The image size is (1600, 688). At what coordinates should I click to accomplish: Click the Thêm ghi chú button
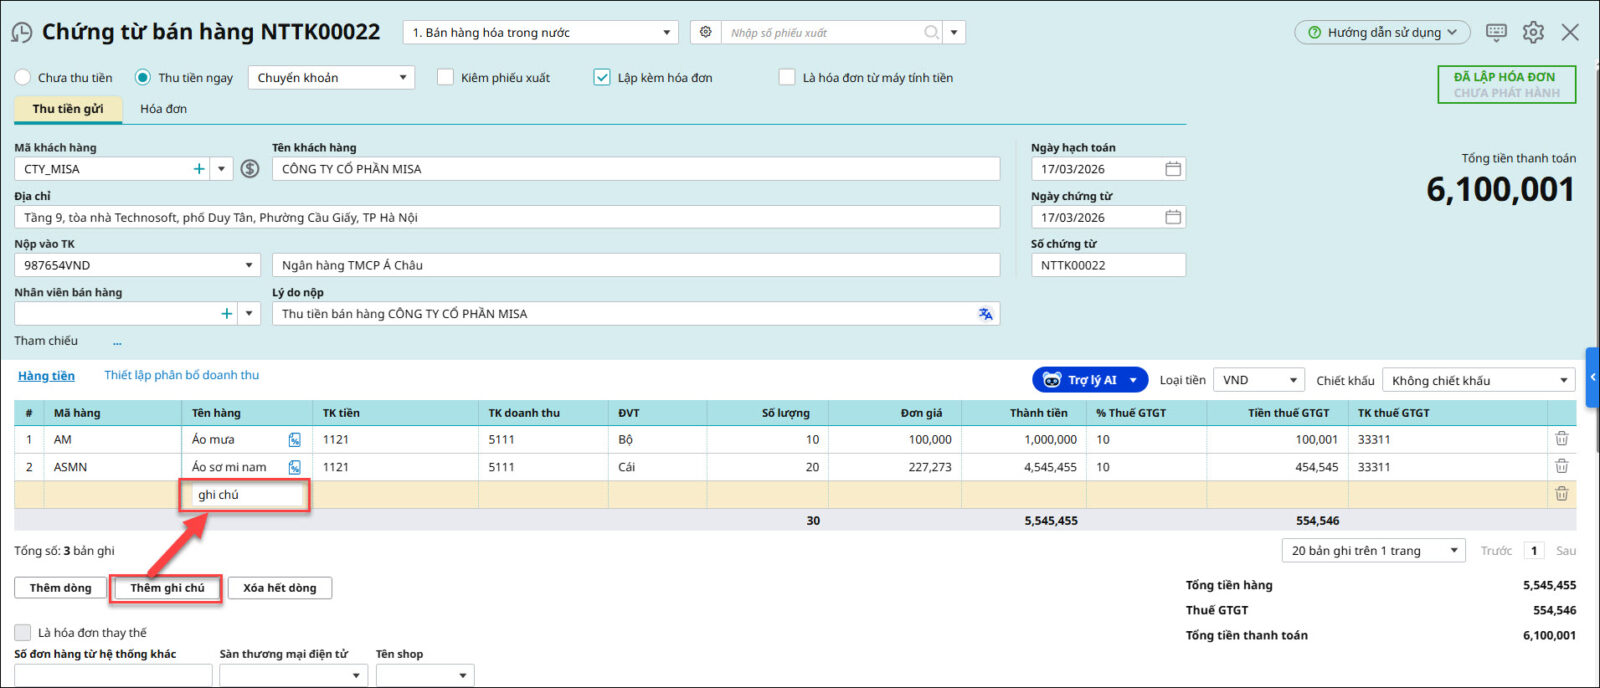[x=166, y=588]
